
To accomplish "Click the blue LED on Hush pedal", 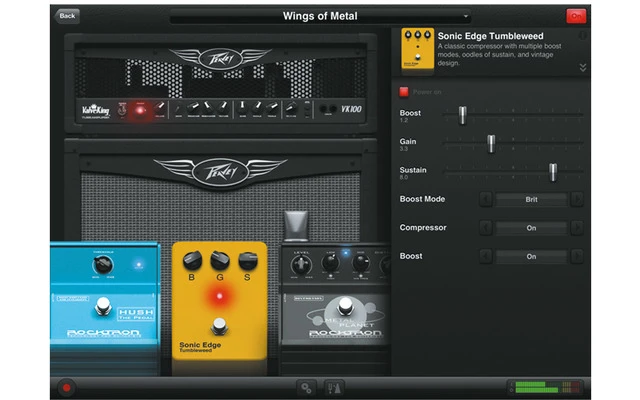I will pyautogui.click(x=139, y=265).
